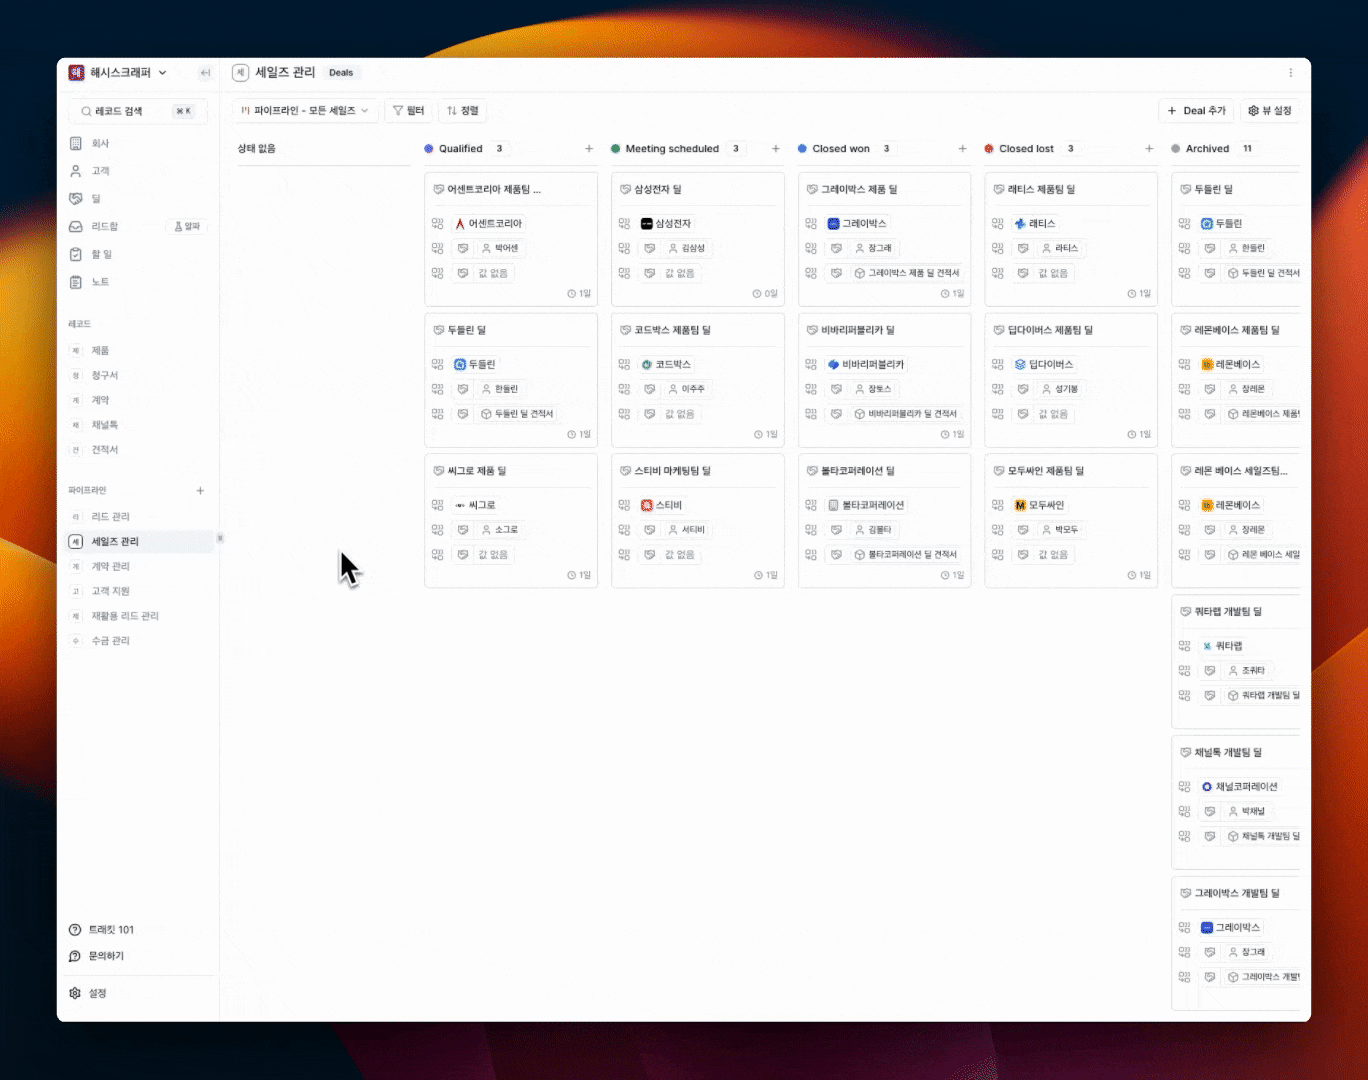Image resolution: width=1368 pixels, height=1080 pixels.
Task: Open the 볼타코퍼레이션 딜 card title
Action: click(x=858, y=471)
